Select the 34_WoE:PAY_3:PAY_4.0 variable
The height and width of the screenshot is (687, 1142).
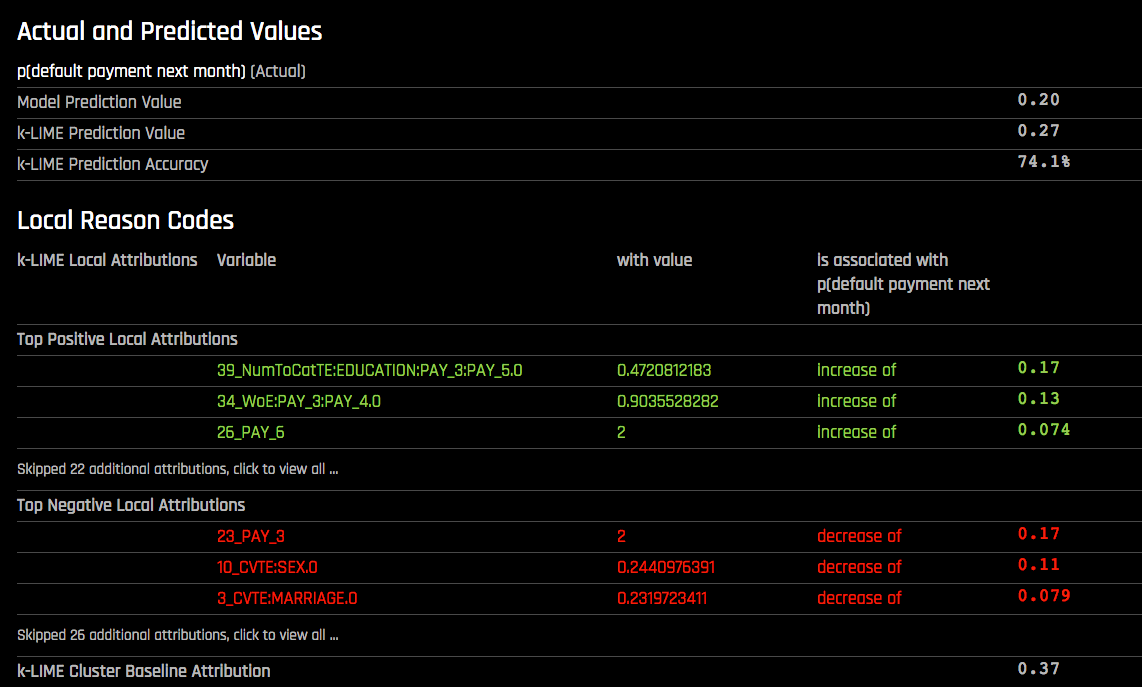coord(299,401)
